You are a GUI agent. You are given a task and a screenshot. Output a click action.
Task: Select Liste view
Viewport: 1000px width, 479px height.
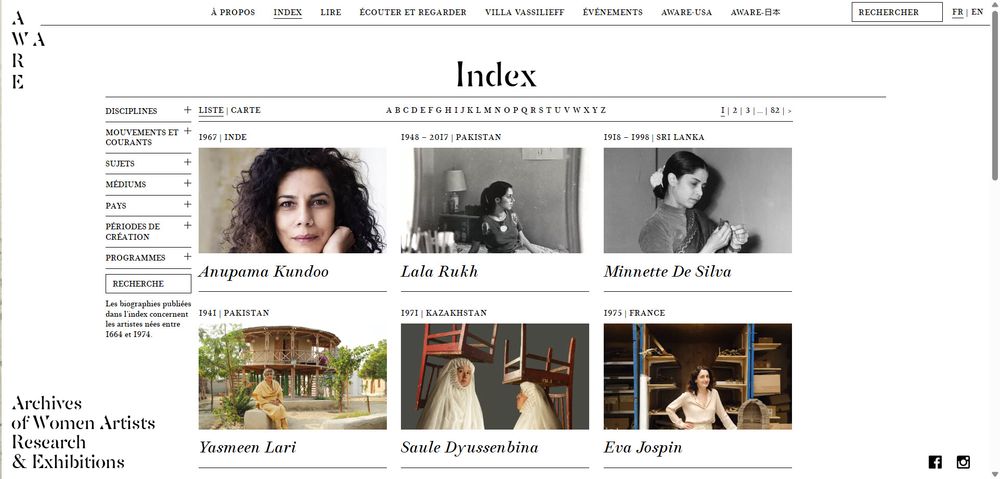211,110
